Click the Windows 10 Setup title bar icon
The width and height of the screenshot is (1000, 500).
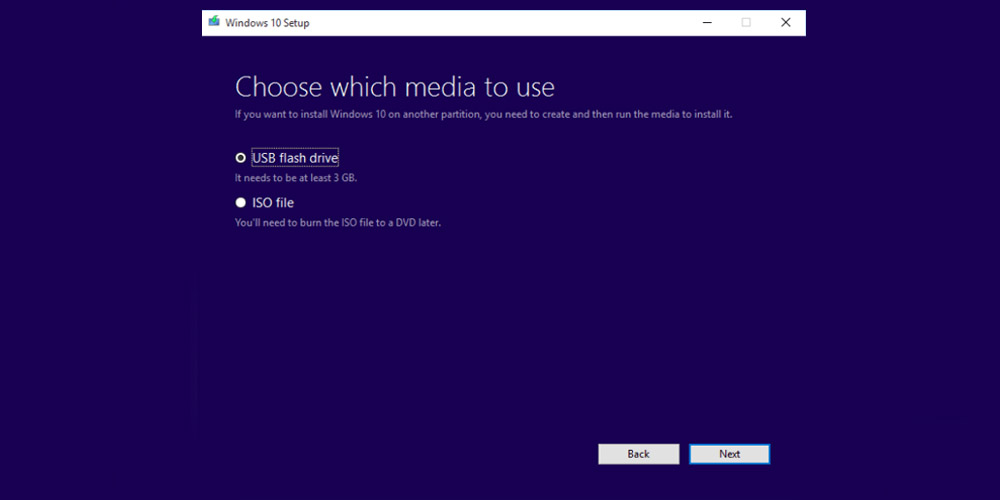point(214,22)
